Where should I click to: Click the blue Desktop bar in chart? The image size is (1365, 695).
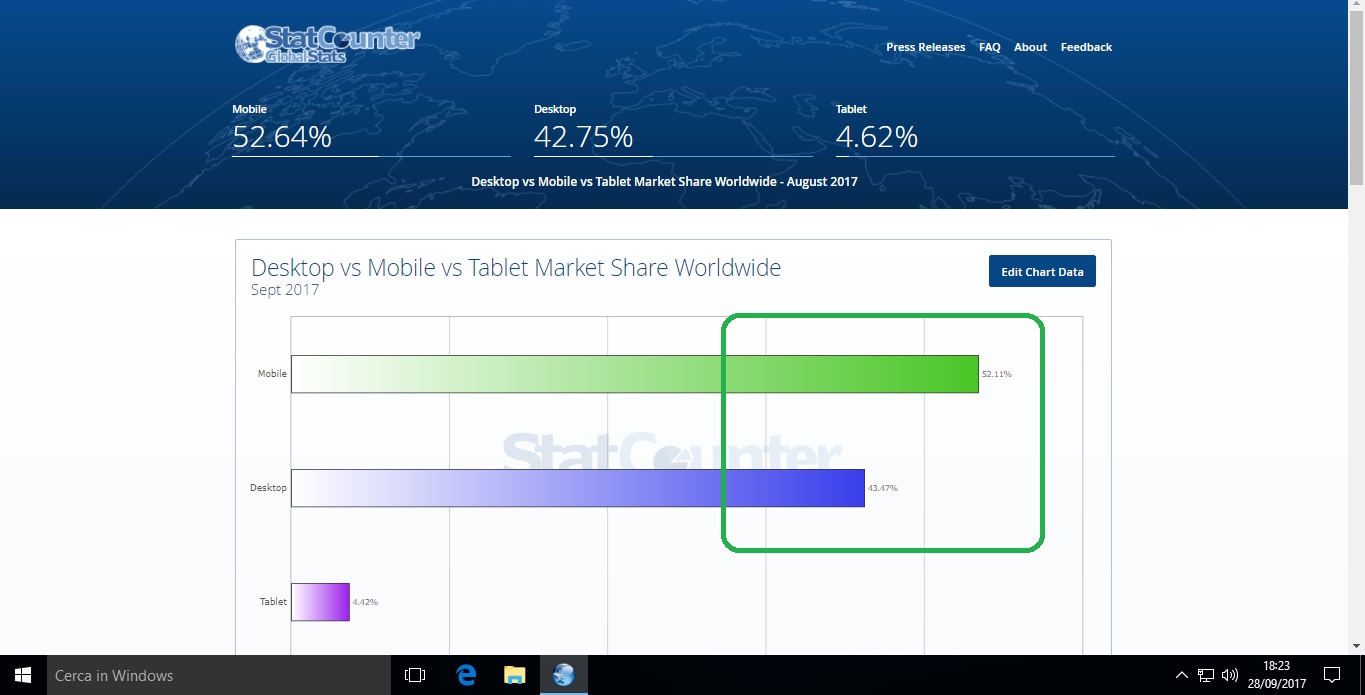click(x=577, y=488)
